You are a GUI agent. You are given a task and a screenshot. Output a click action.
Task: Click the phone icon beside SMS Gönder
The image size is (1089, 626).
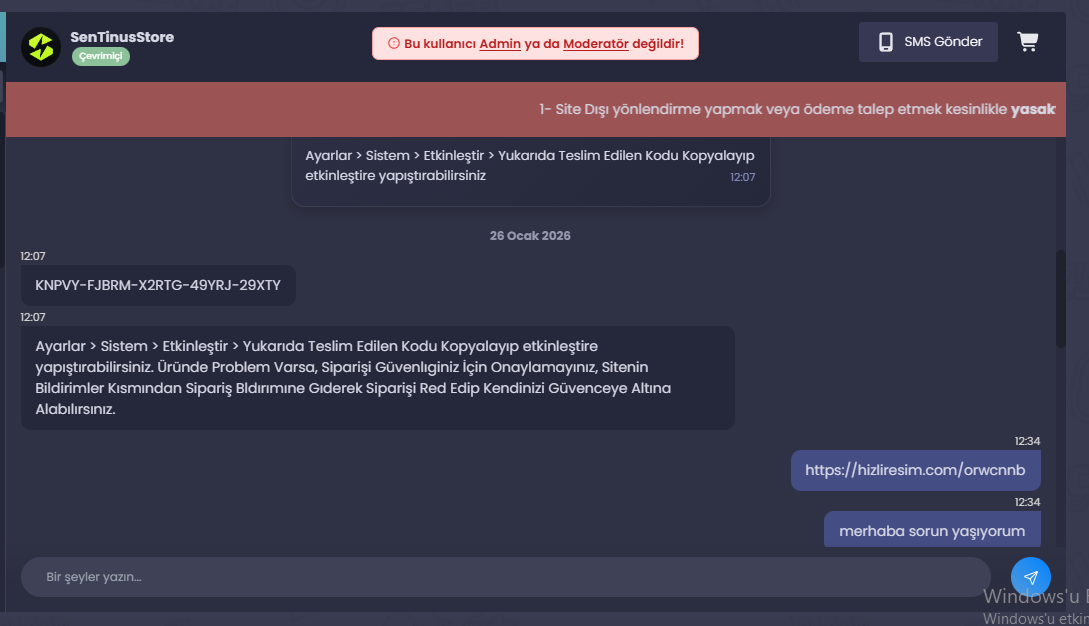[x=886, y=42]
